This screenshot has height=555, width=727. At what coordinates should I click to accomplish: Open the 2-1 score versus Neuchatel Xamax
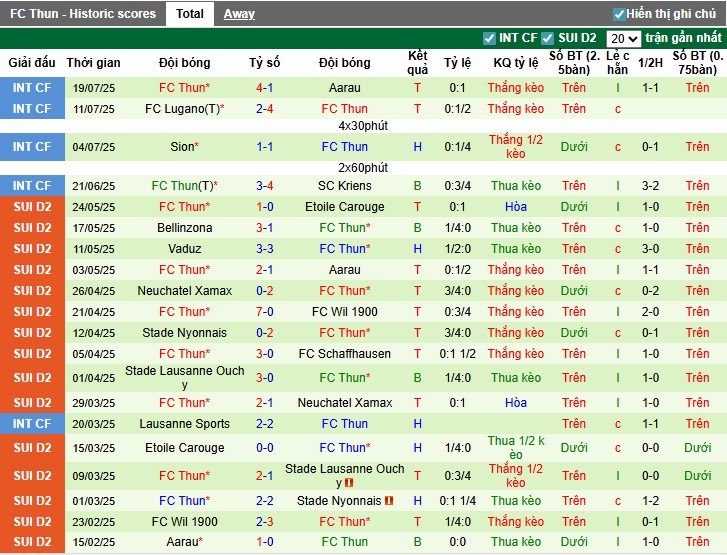pos(264,403)
